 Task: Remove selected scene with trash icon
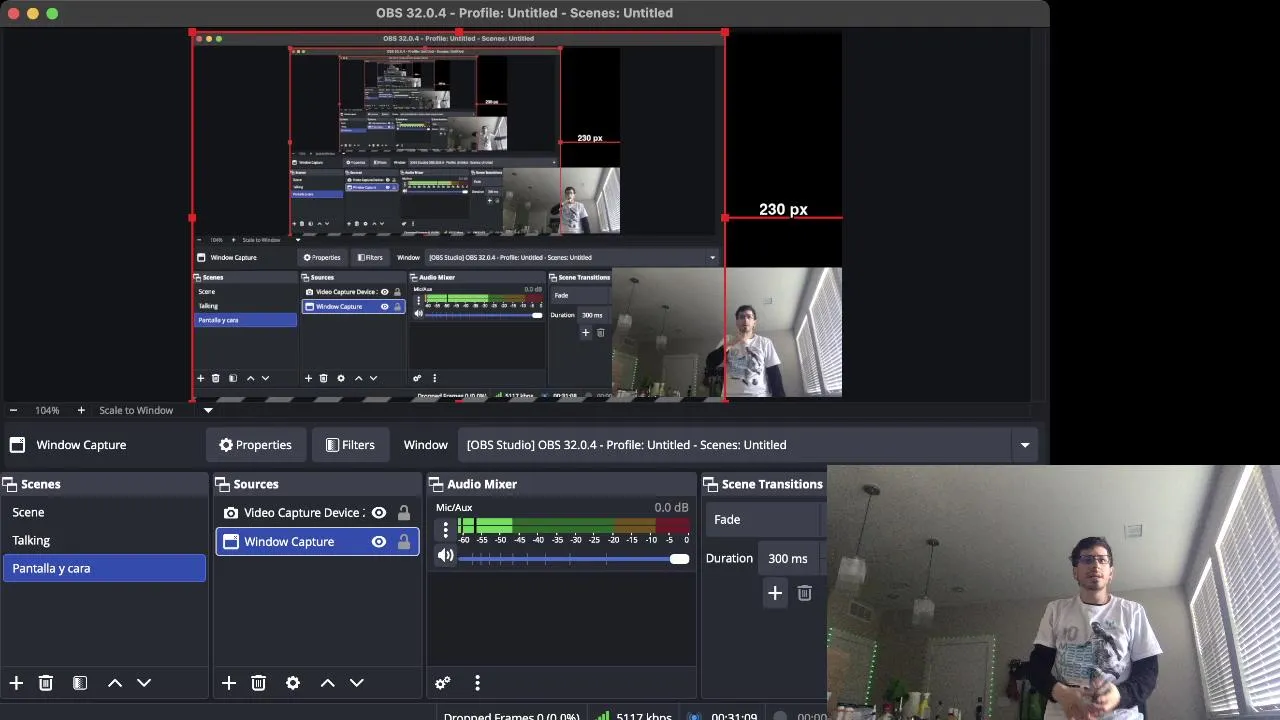point(46,683)
